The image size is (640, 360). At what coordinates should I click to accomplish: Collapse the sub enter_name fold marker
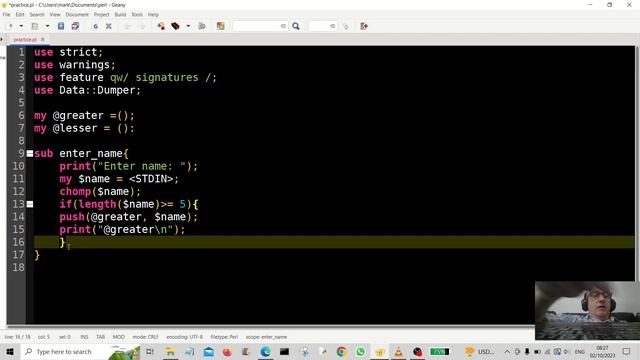pyautogui.click(x=30, y=153)
